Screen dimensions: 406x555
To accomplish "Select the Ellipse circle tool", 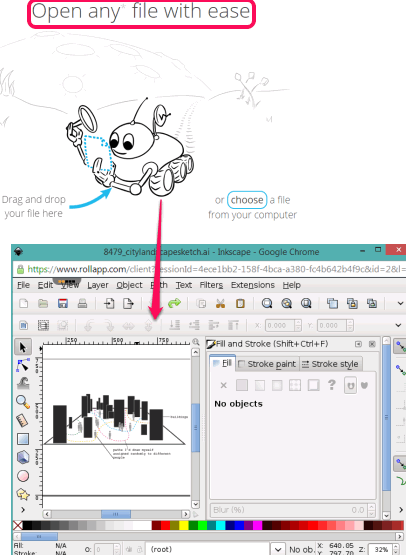I will point(23,476).
